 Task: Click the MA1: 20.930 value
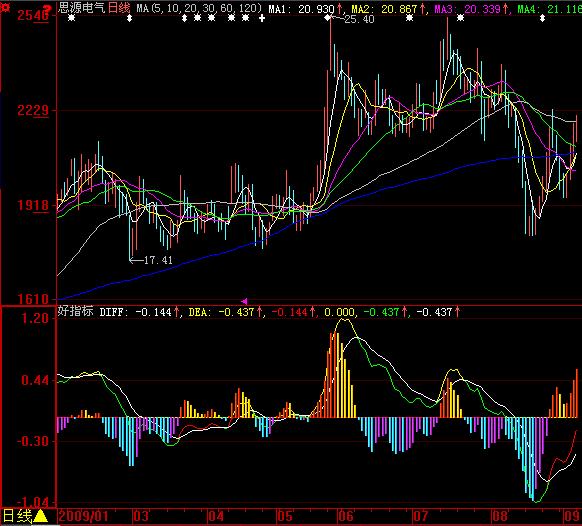click(302, 9)
